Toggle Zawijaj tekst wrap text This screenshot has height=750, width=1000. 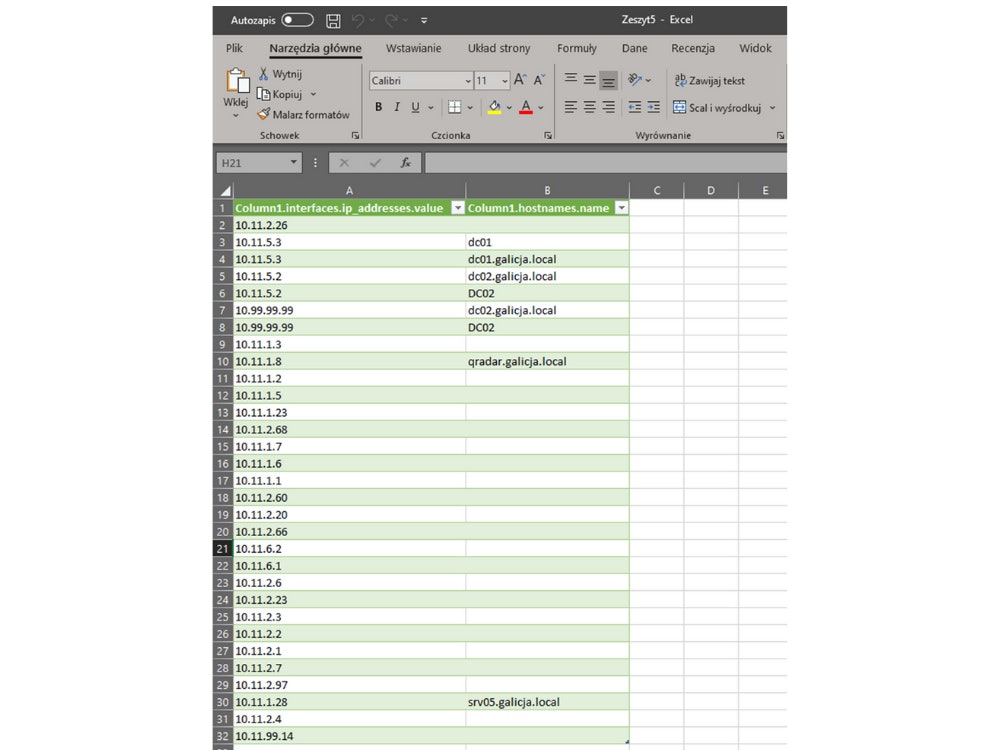(x=709, y=80)
